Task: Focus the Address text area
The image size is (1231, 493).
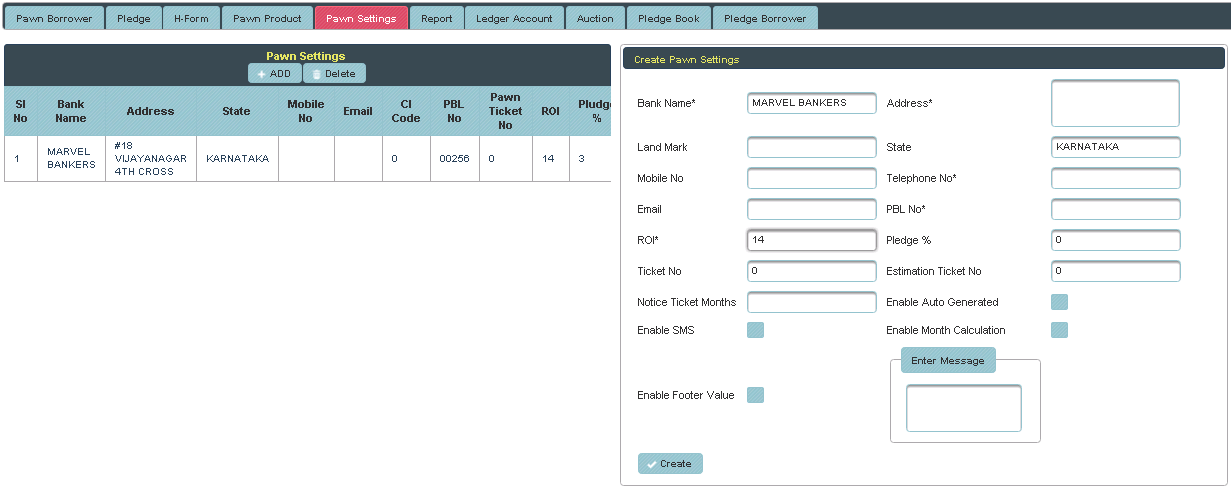Action: 1115,103
